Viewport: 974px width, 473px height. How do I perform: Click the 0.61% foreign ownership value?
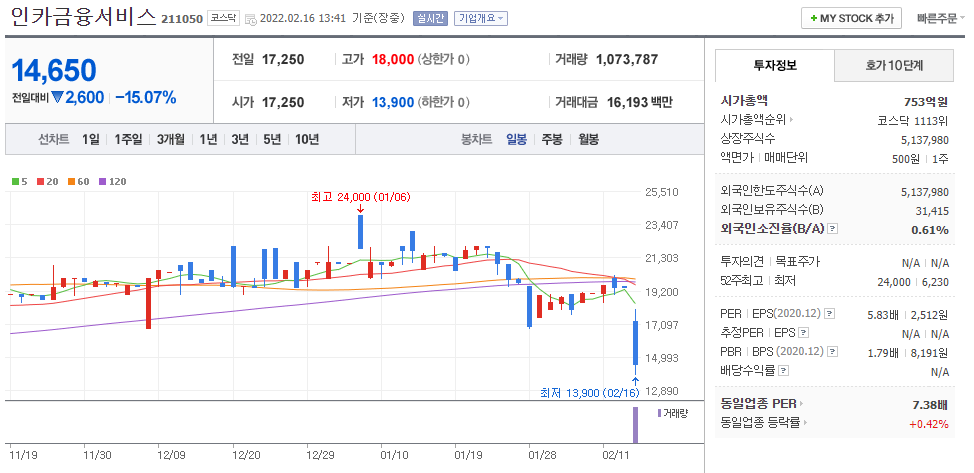[930, 230]
